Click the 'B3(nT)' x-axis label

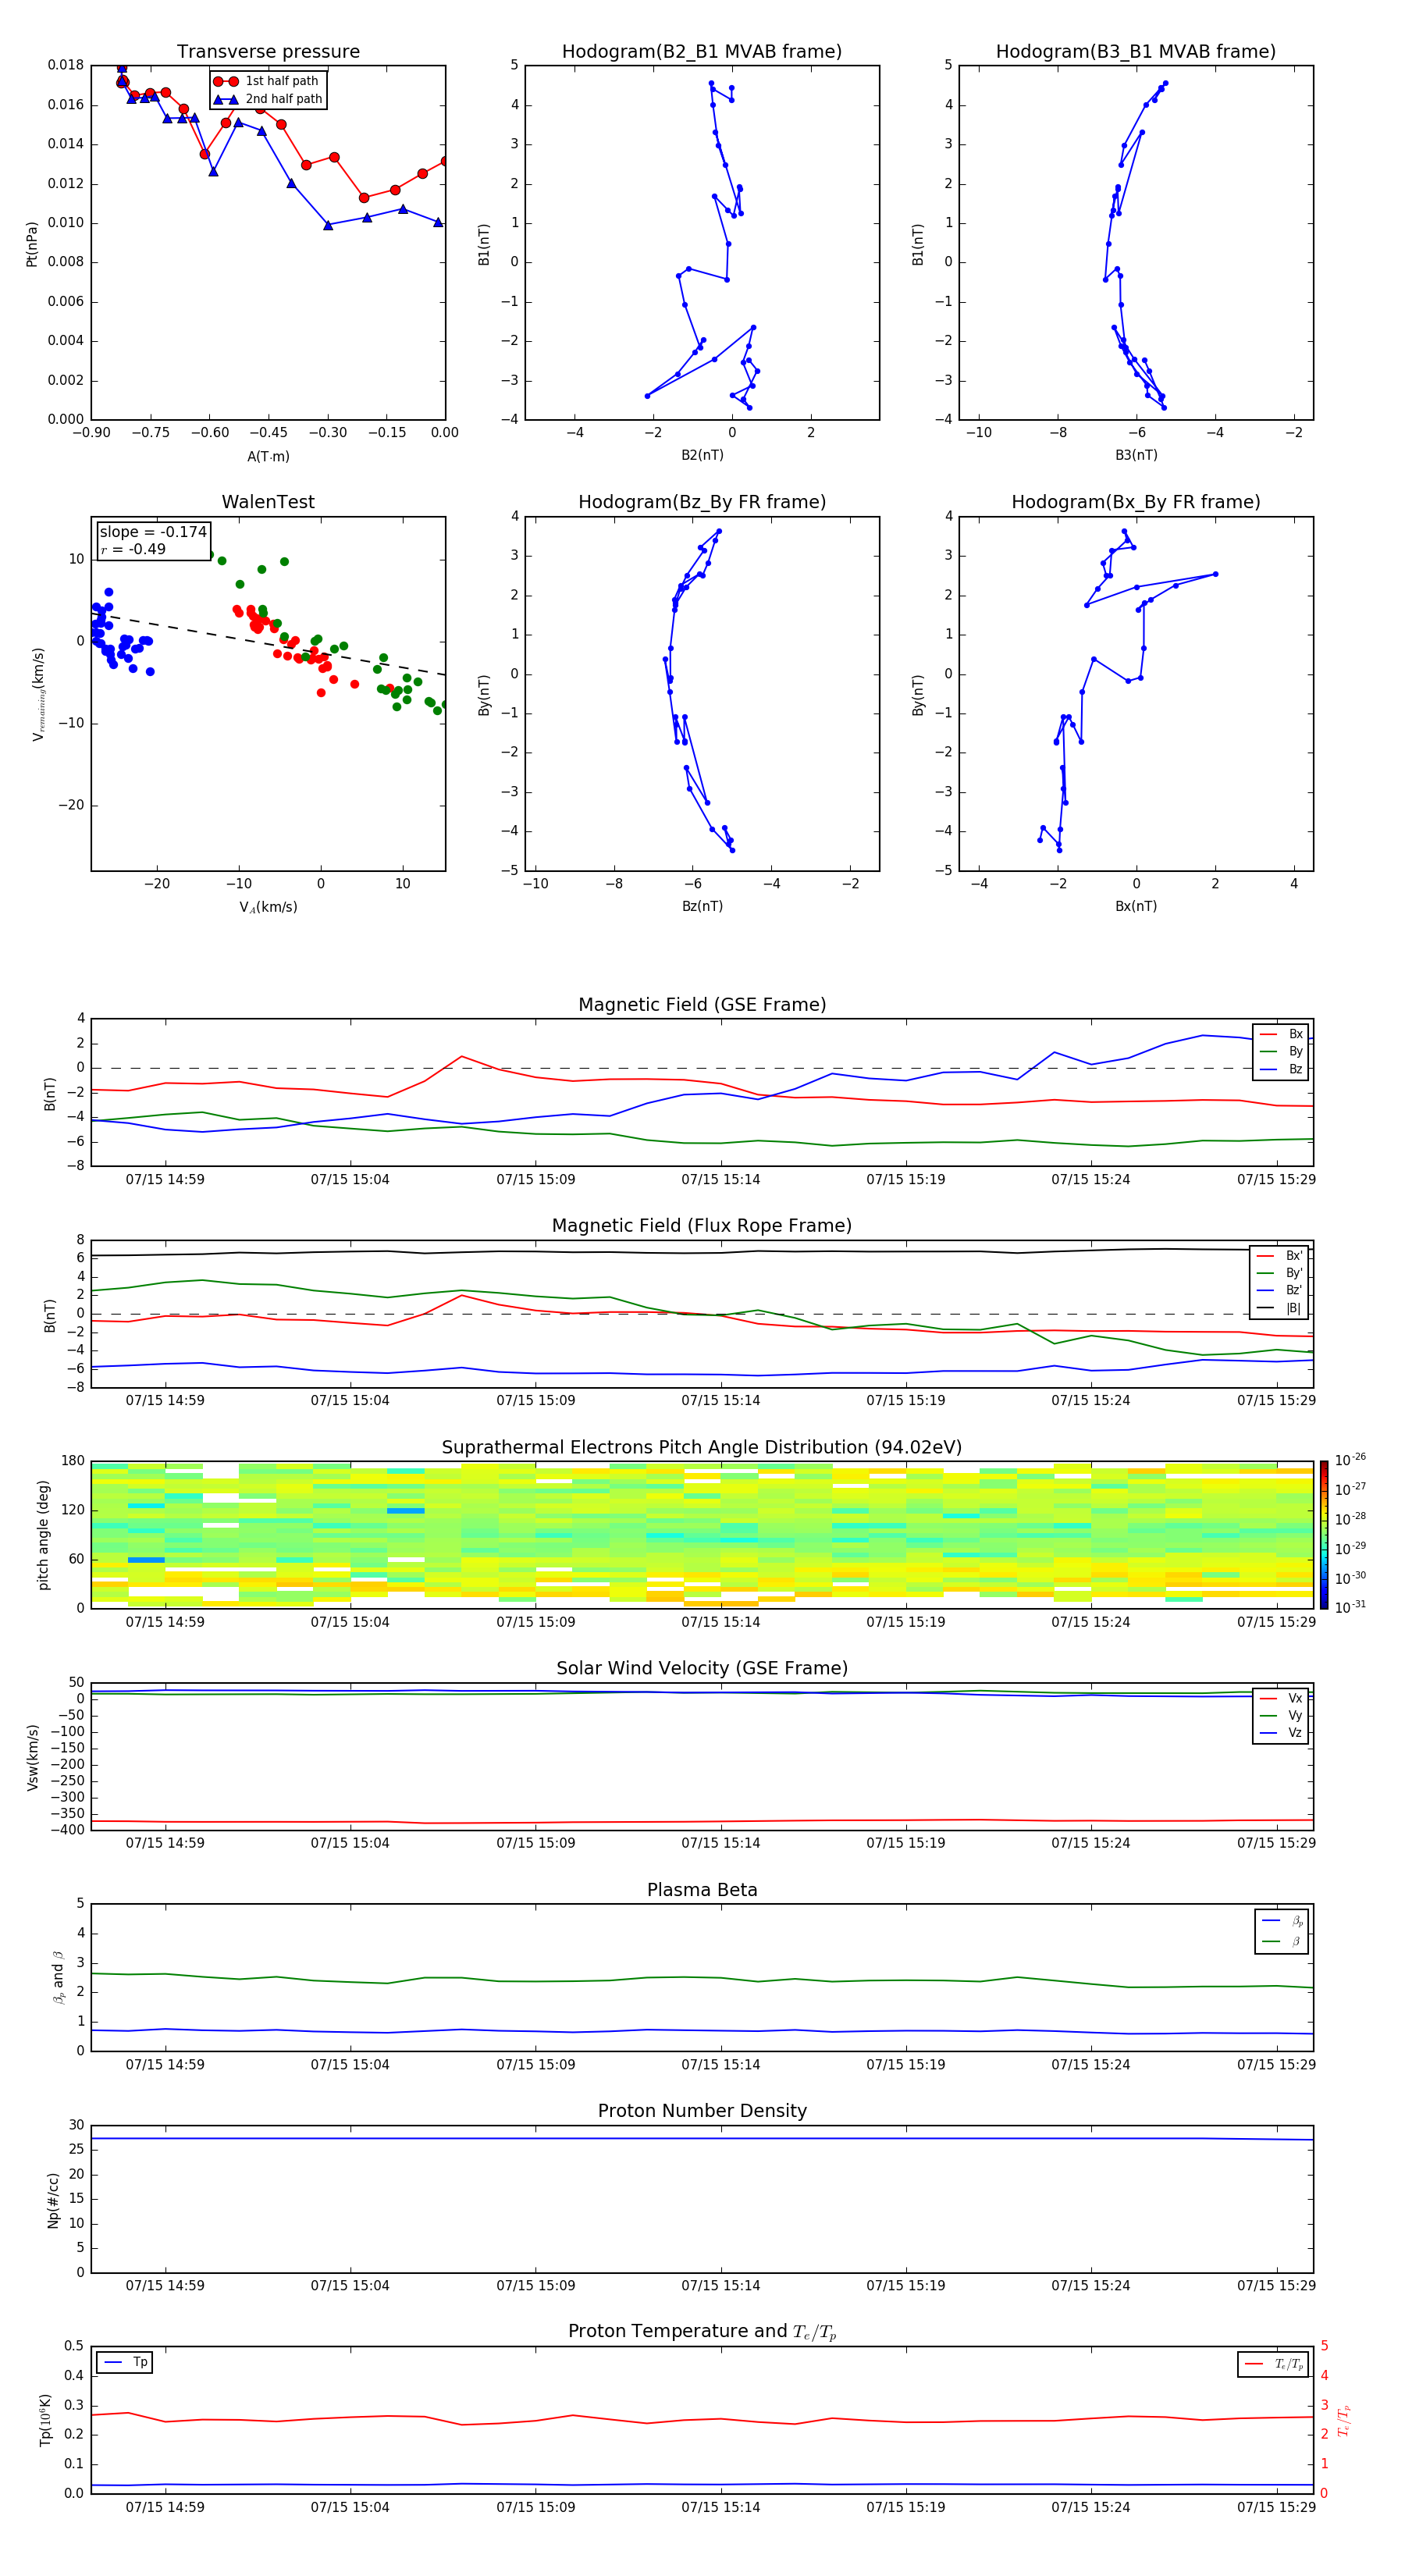1136,455
